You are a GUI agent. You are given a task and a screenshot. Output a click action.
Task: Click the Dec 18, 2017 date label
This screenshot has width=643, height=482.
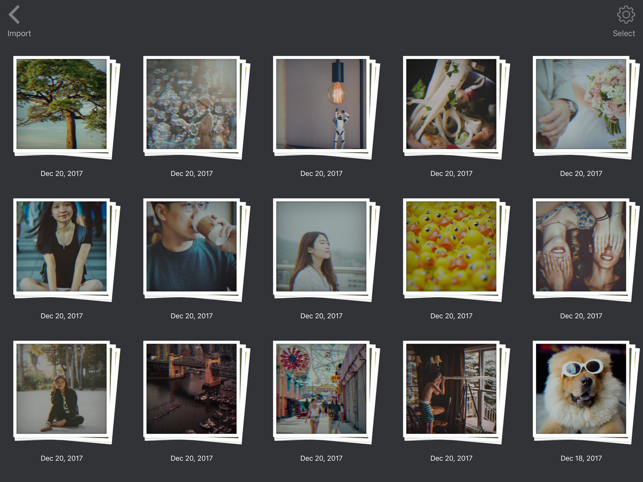[x=581, y=458]
